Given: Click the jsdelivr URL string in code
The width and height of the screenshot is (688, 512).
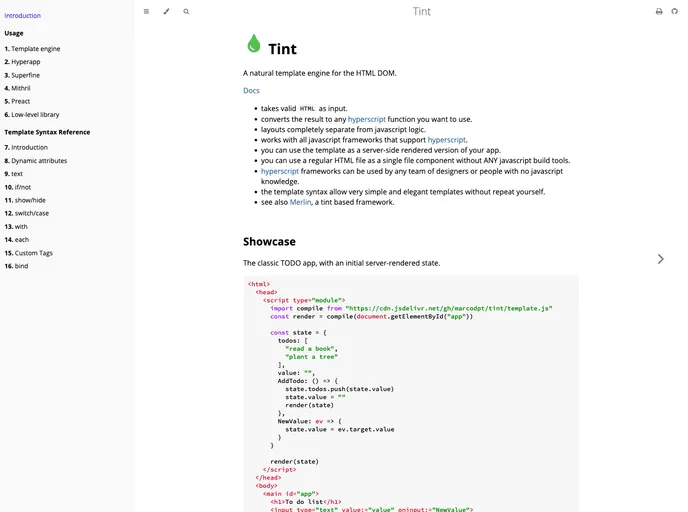Looking at the screenshot, I should (449, 308).
